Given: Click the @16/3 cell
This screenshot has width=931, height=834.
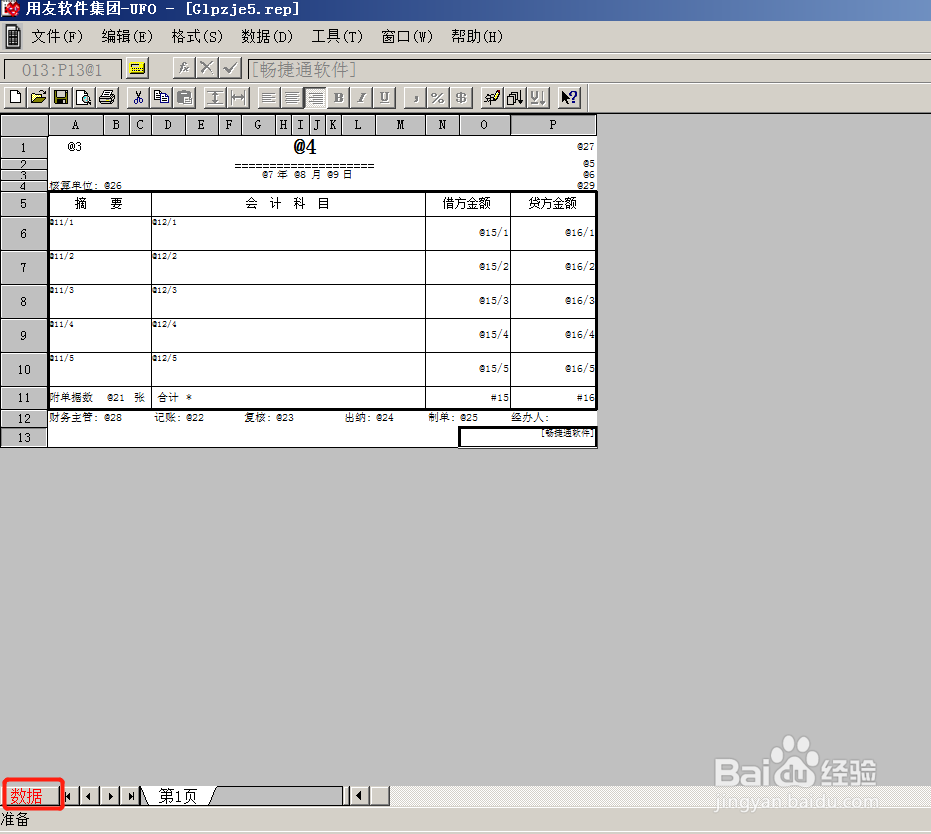Looking at the screenshot, I should point(553,301).
